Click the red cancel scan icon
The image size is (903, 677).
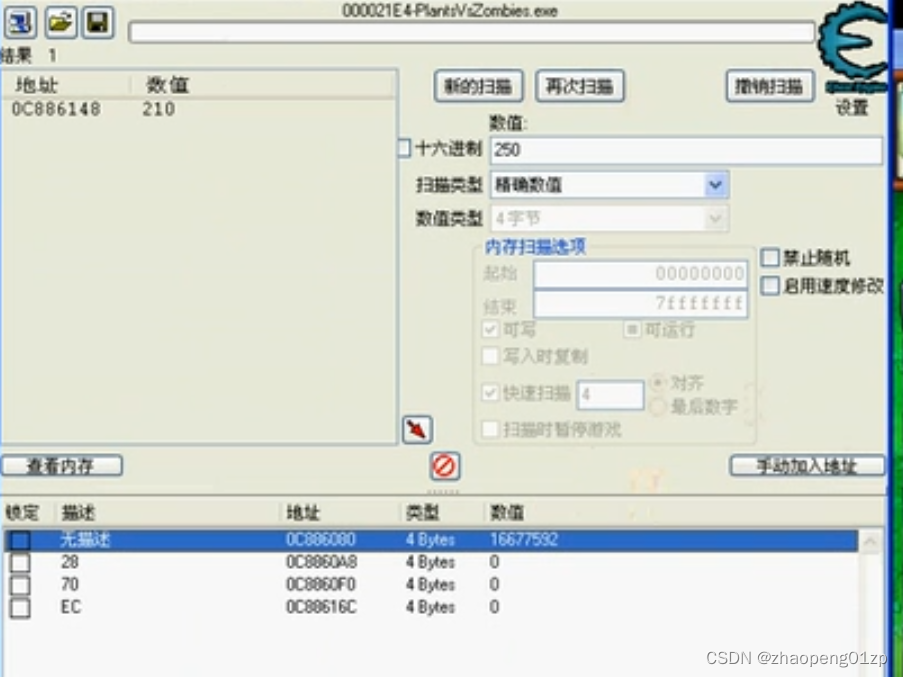click(444, 465)
